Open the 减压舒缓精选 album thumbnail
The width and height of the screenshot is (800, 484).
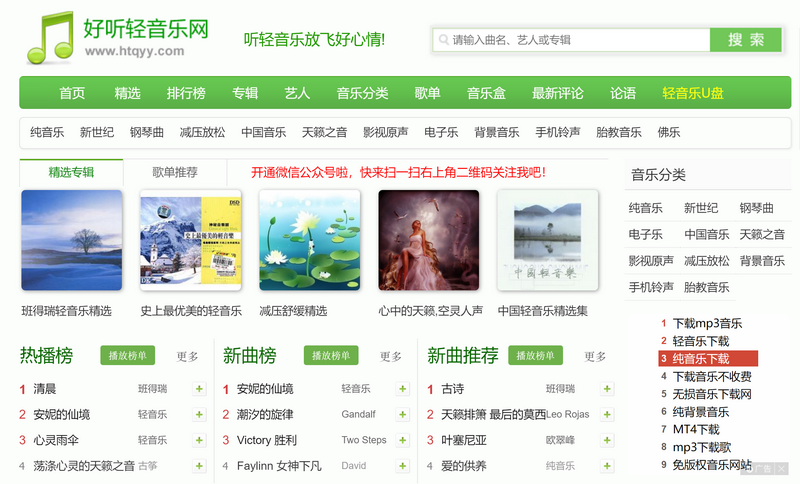309,241
